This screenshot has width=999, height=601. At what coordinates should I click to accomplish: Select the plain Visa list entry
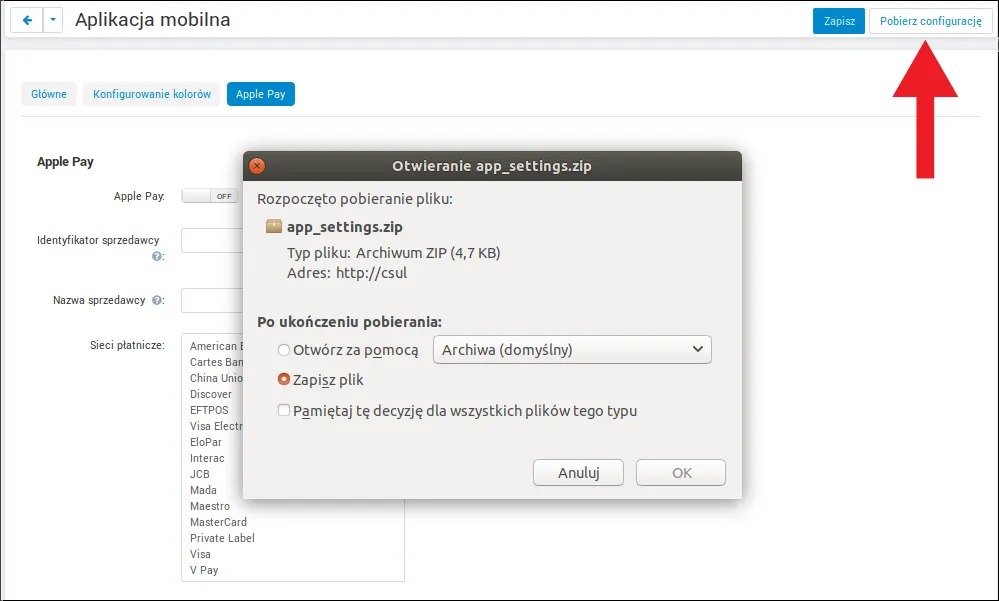[200, 554]
